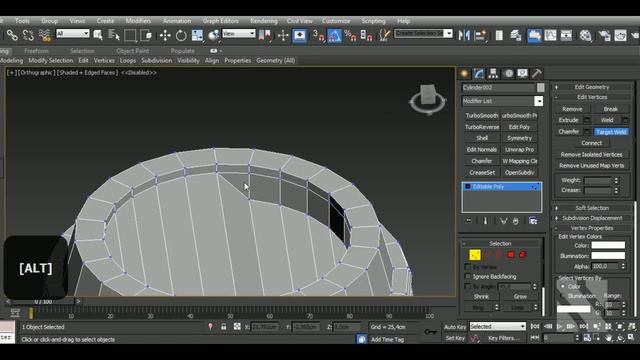Image resolution: width=640 pixels, height=360 pixels.
Task: Toggle the 3D Snaps tool
Action: point(318,36)
